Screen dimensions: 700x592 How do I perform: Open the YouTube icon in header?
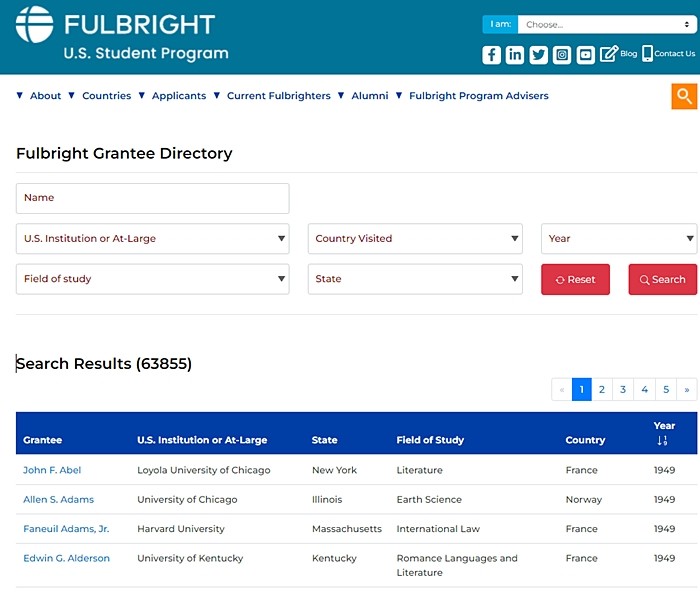pos(585,55)
